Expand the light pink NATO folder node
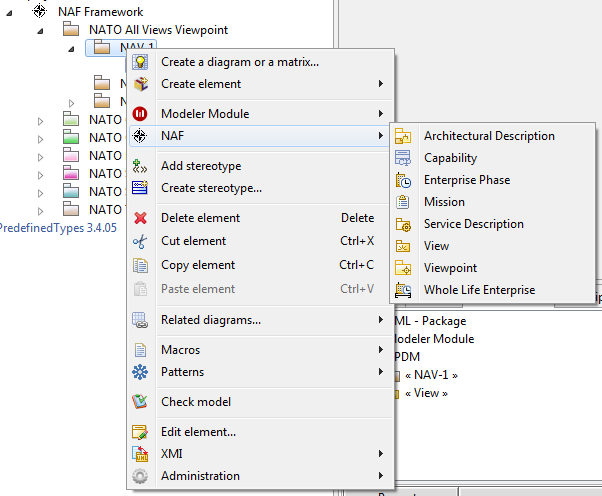This screenshot has height=496, width=602. (40, 157)
